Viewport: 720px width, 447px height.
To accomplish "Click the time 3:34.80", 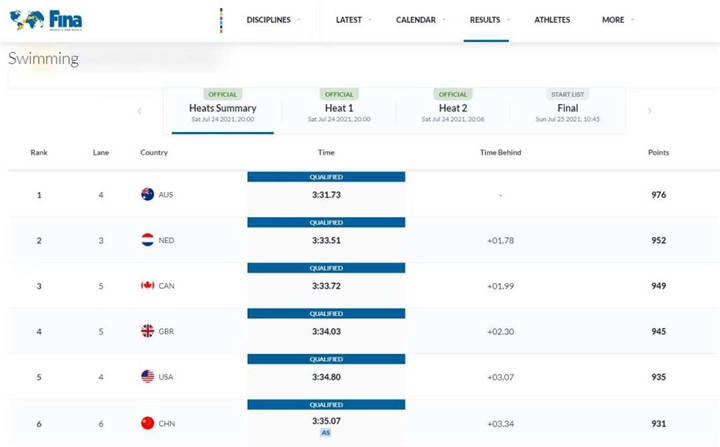I will [x=326, y=377].
